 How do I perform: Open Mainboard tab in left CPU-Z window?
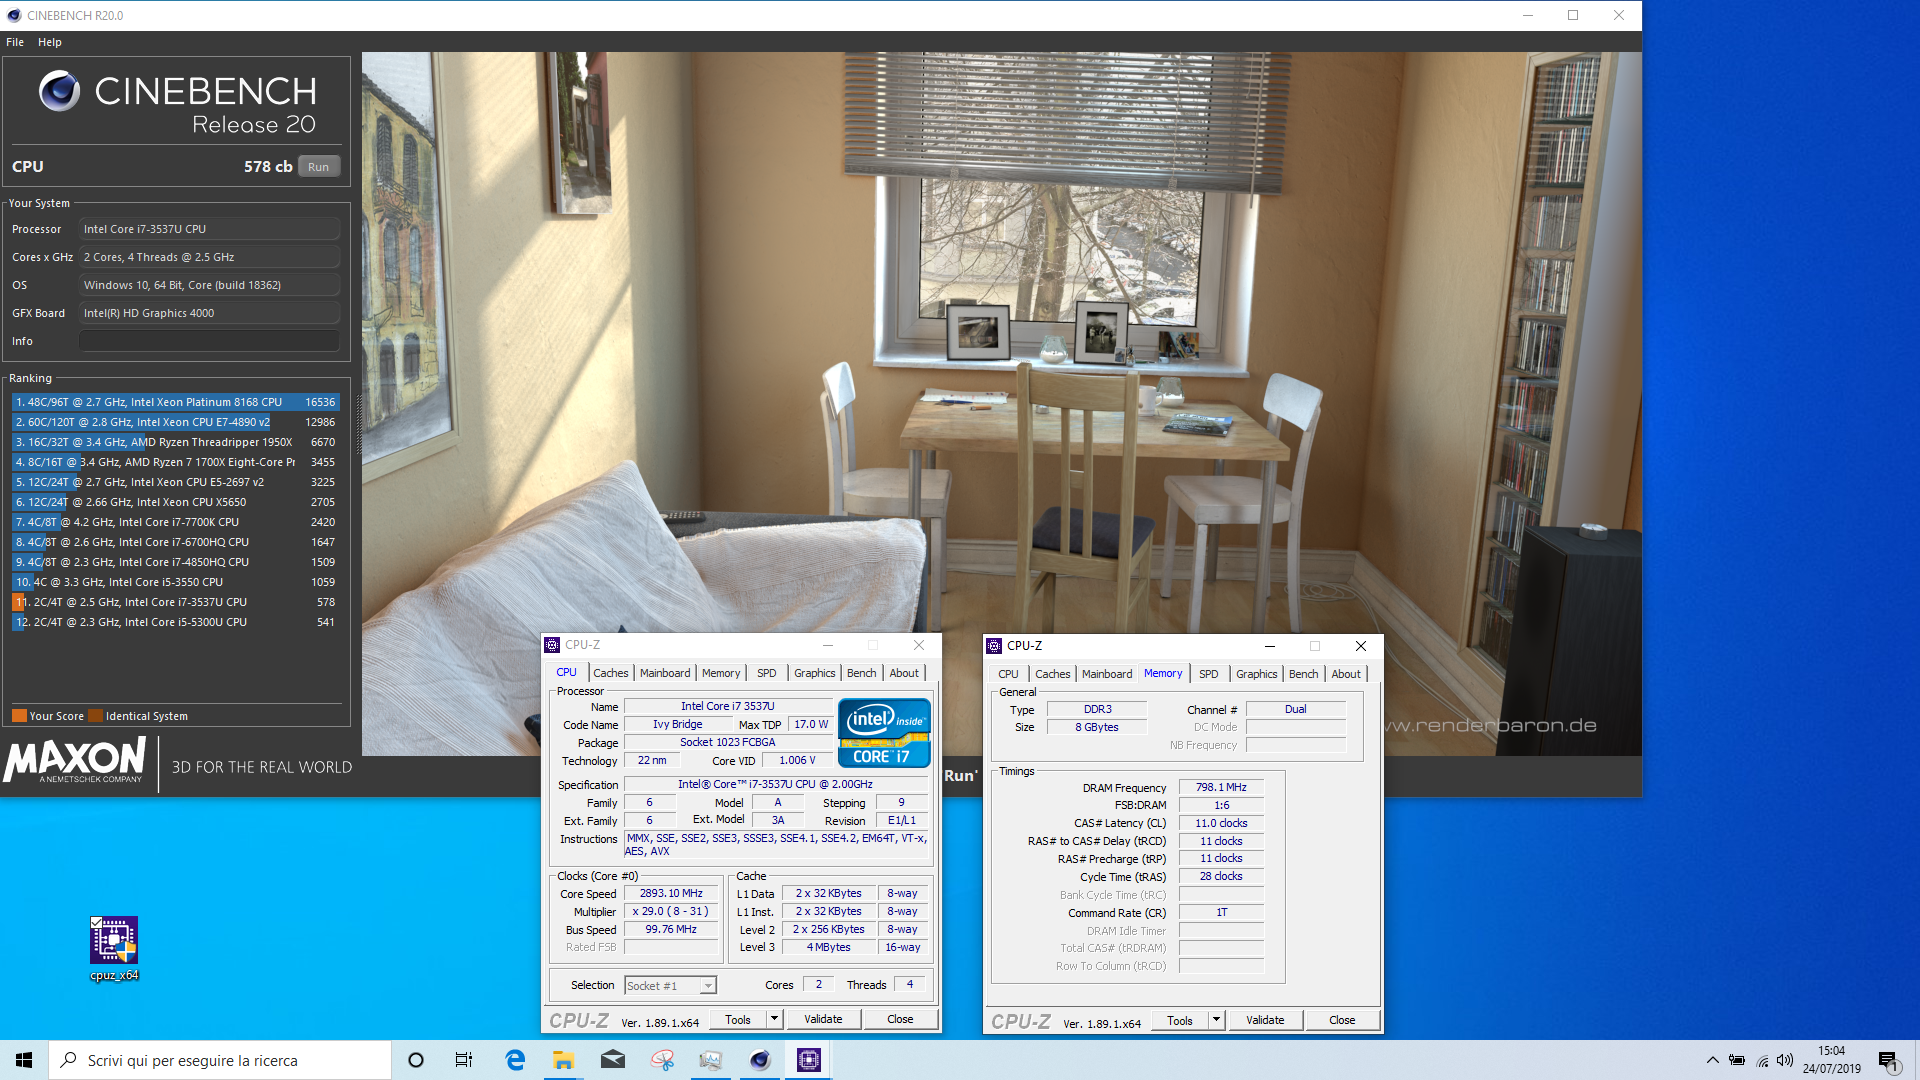(x=665, y=673)
